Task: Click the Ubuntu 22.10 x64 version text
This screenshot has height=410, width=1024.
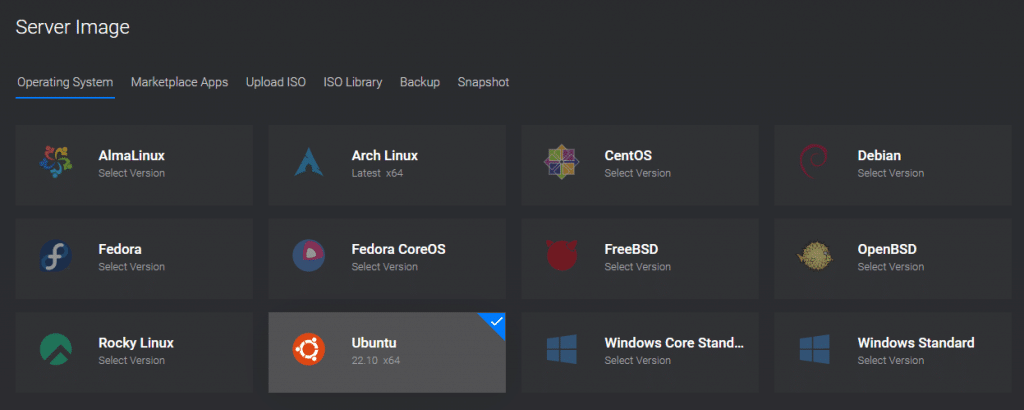Action: (376, 360)
